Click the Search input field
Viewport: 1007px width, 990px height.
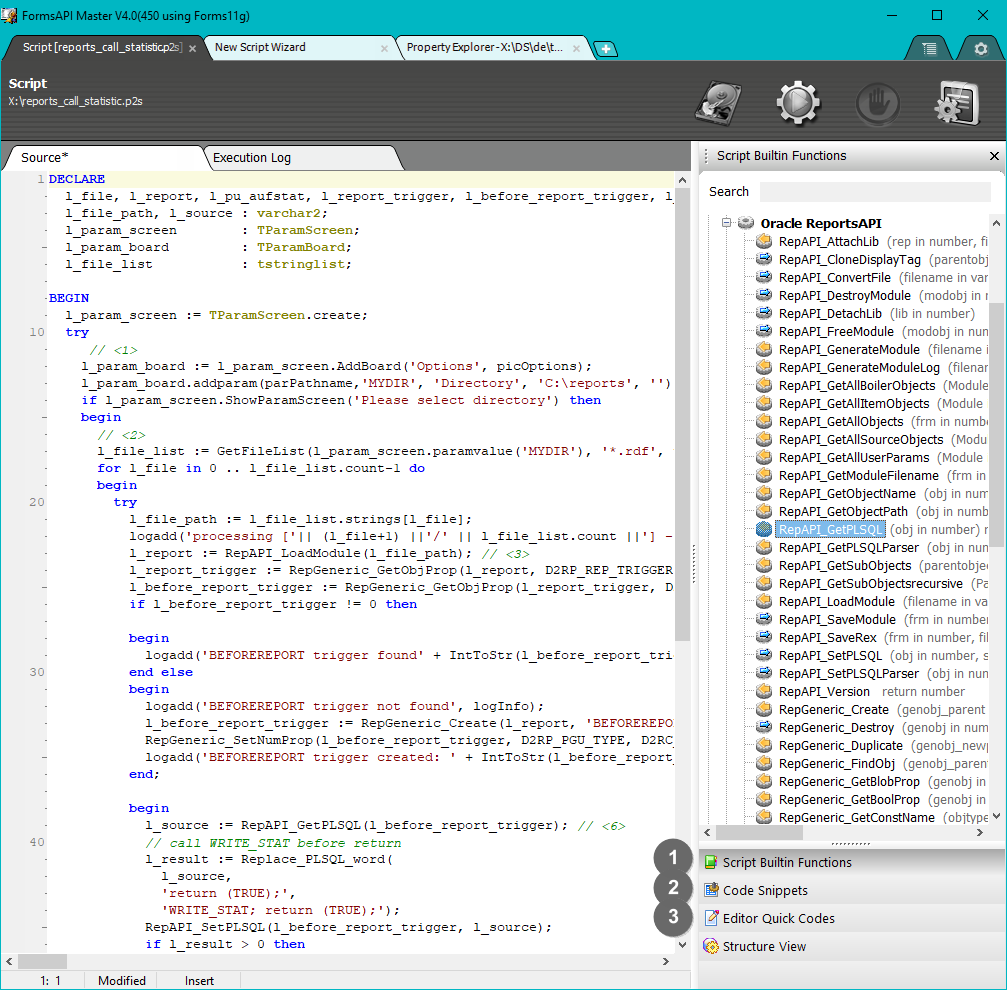pos(875,192)
